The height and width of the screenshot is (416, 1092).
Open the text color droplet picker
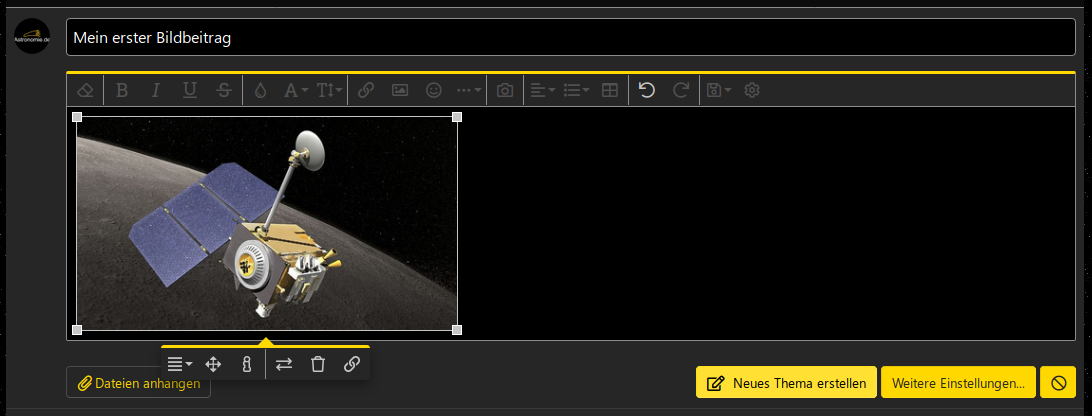(x=260, y=90)
